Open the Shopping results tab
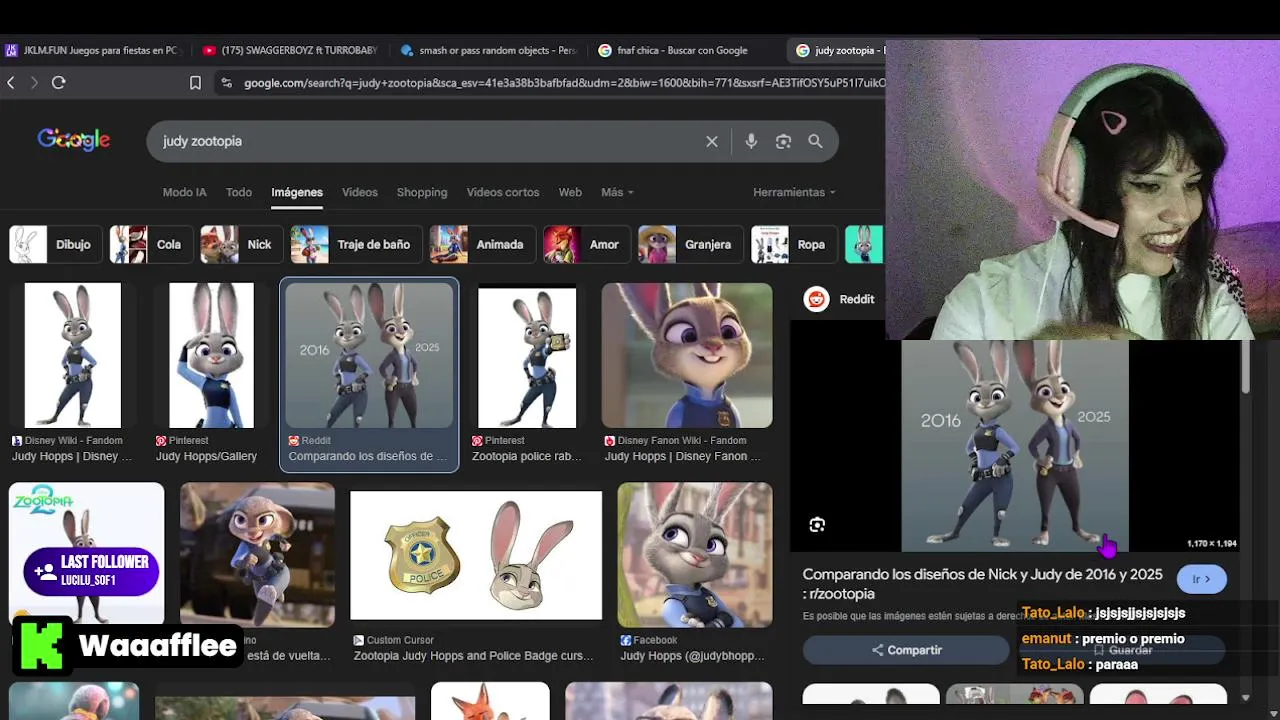 422,192
